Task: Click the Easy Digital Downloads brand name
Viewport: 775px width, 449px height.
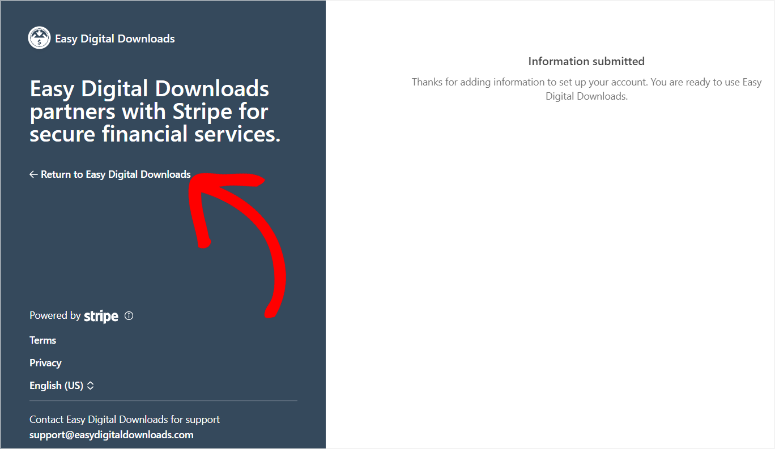Action: tap(115, 39)
